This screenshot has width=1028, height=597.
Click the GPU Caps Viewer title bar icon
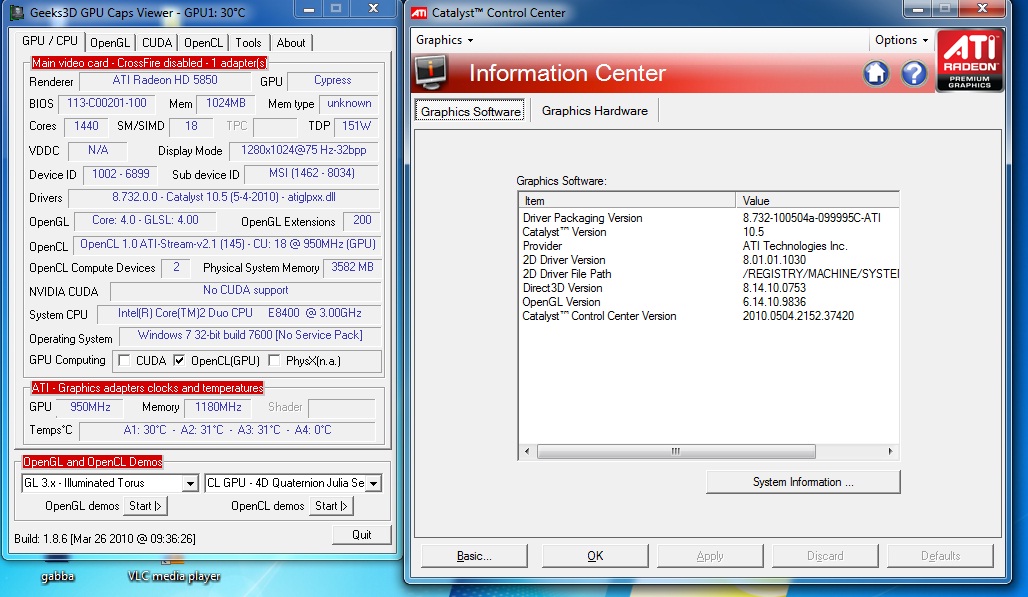16,12
